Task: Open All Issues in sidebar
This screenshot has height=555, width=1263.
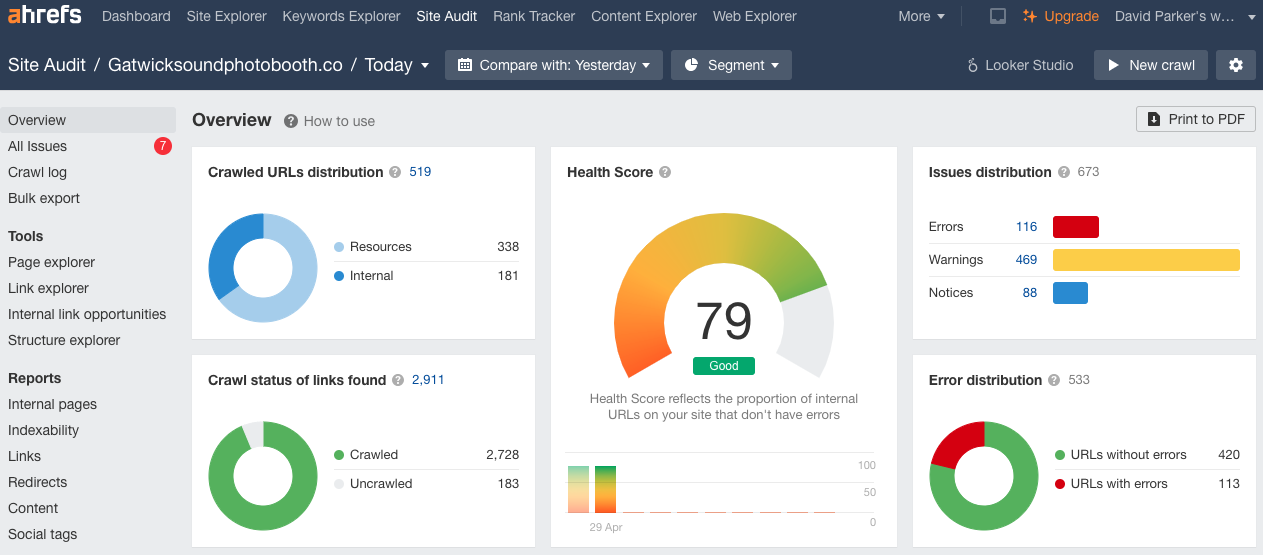Action: pos(37,146)
